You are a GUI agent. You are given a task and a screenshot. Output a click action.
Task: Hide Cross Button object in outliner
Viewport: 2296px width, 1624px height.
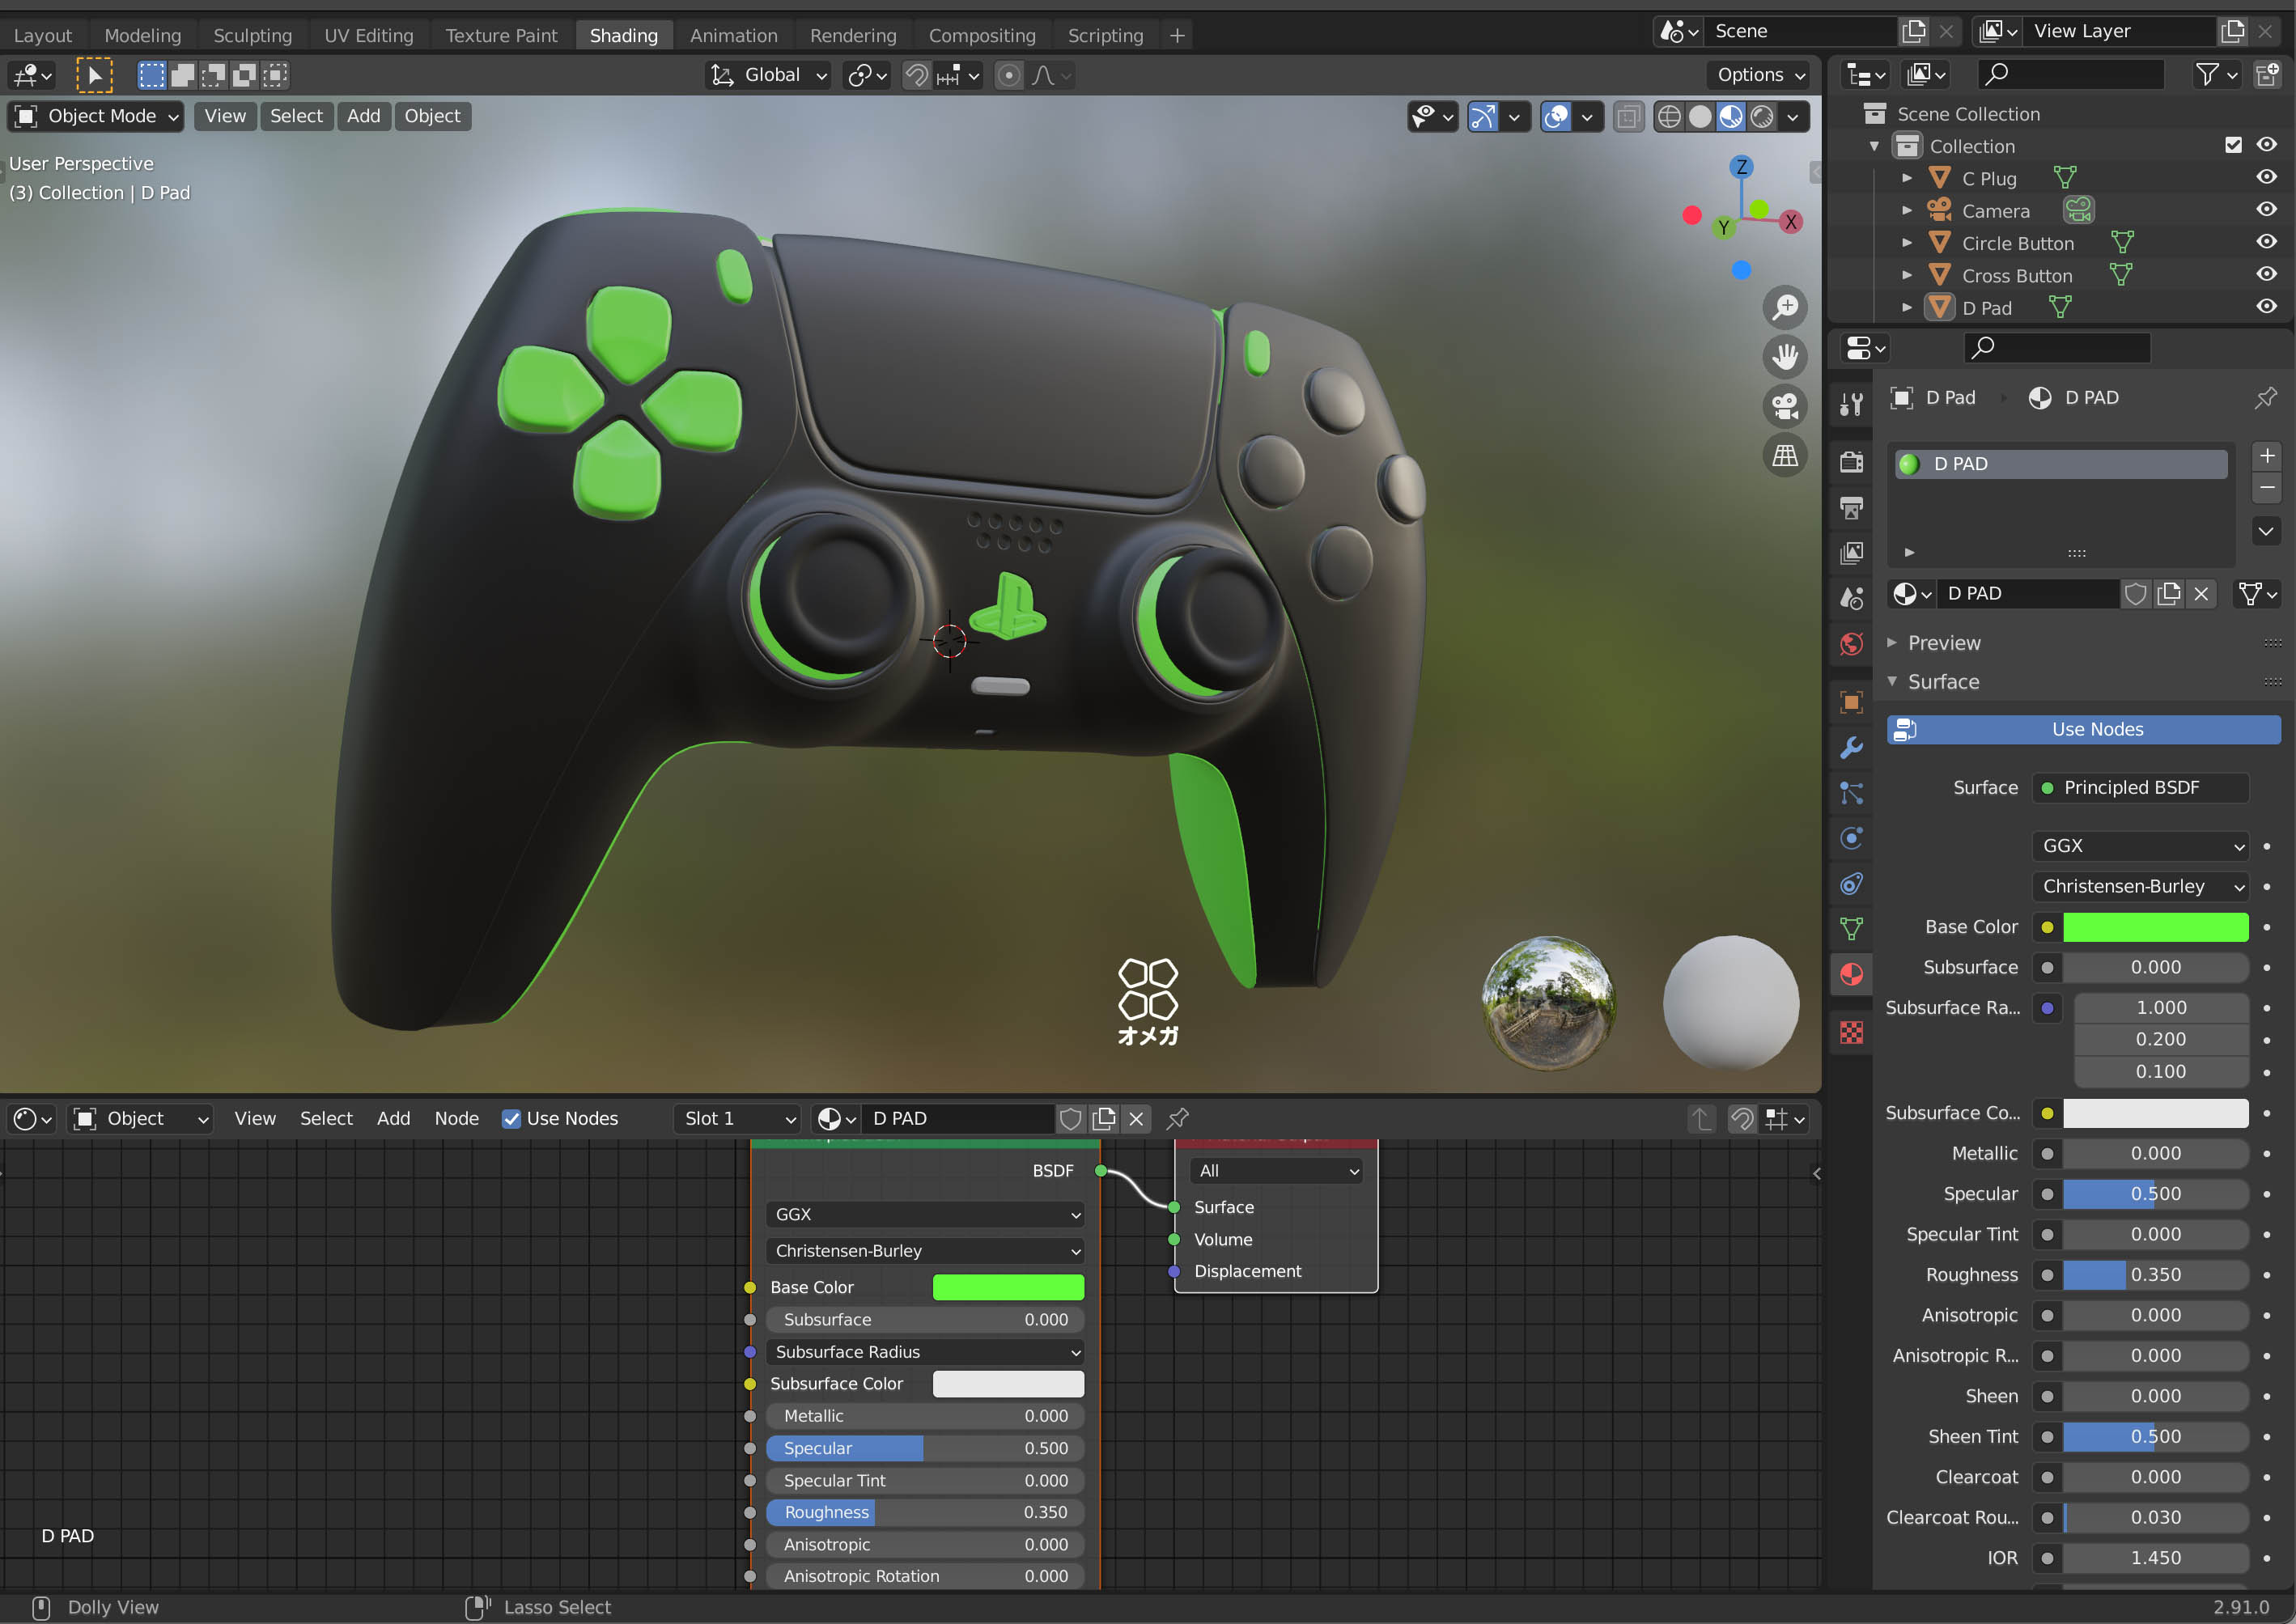pyautogui.click(x=2266, y=274)
